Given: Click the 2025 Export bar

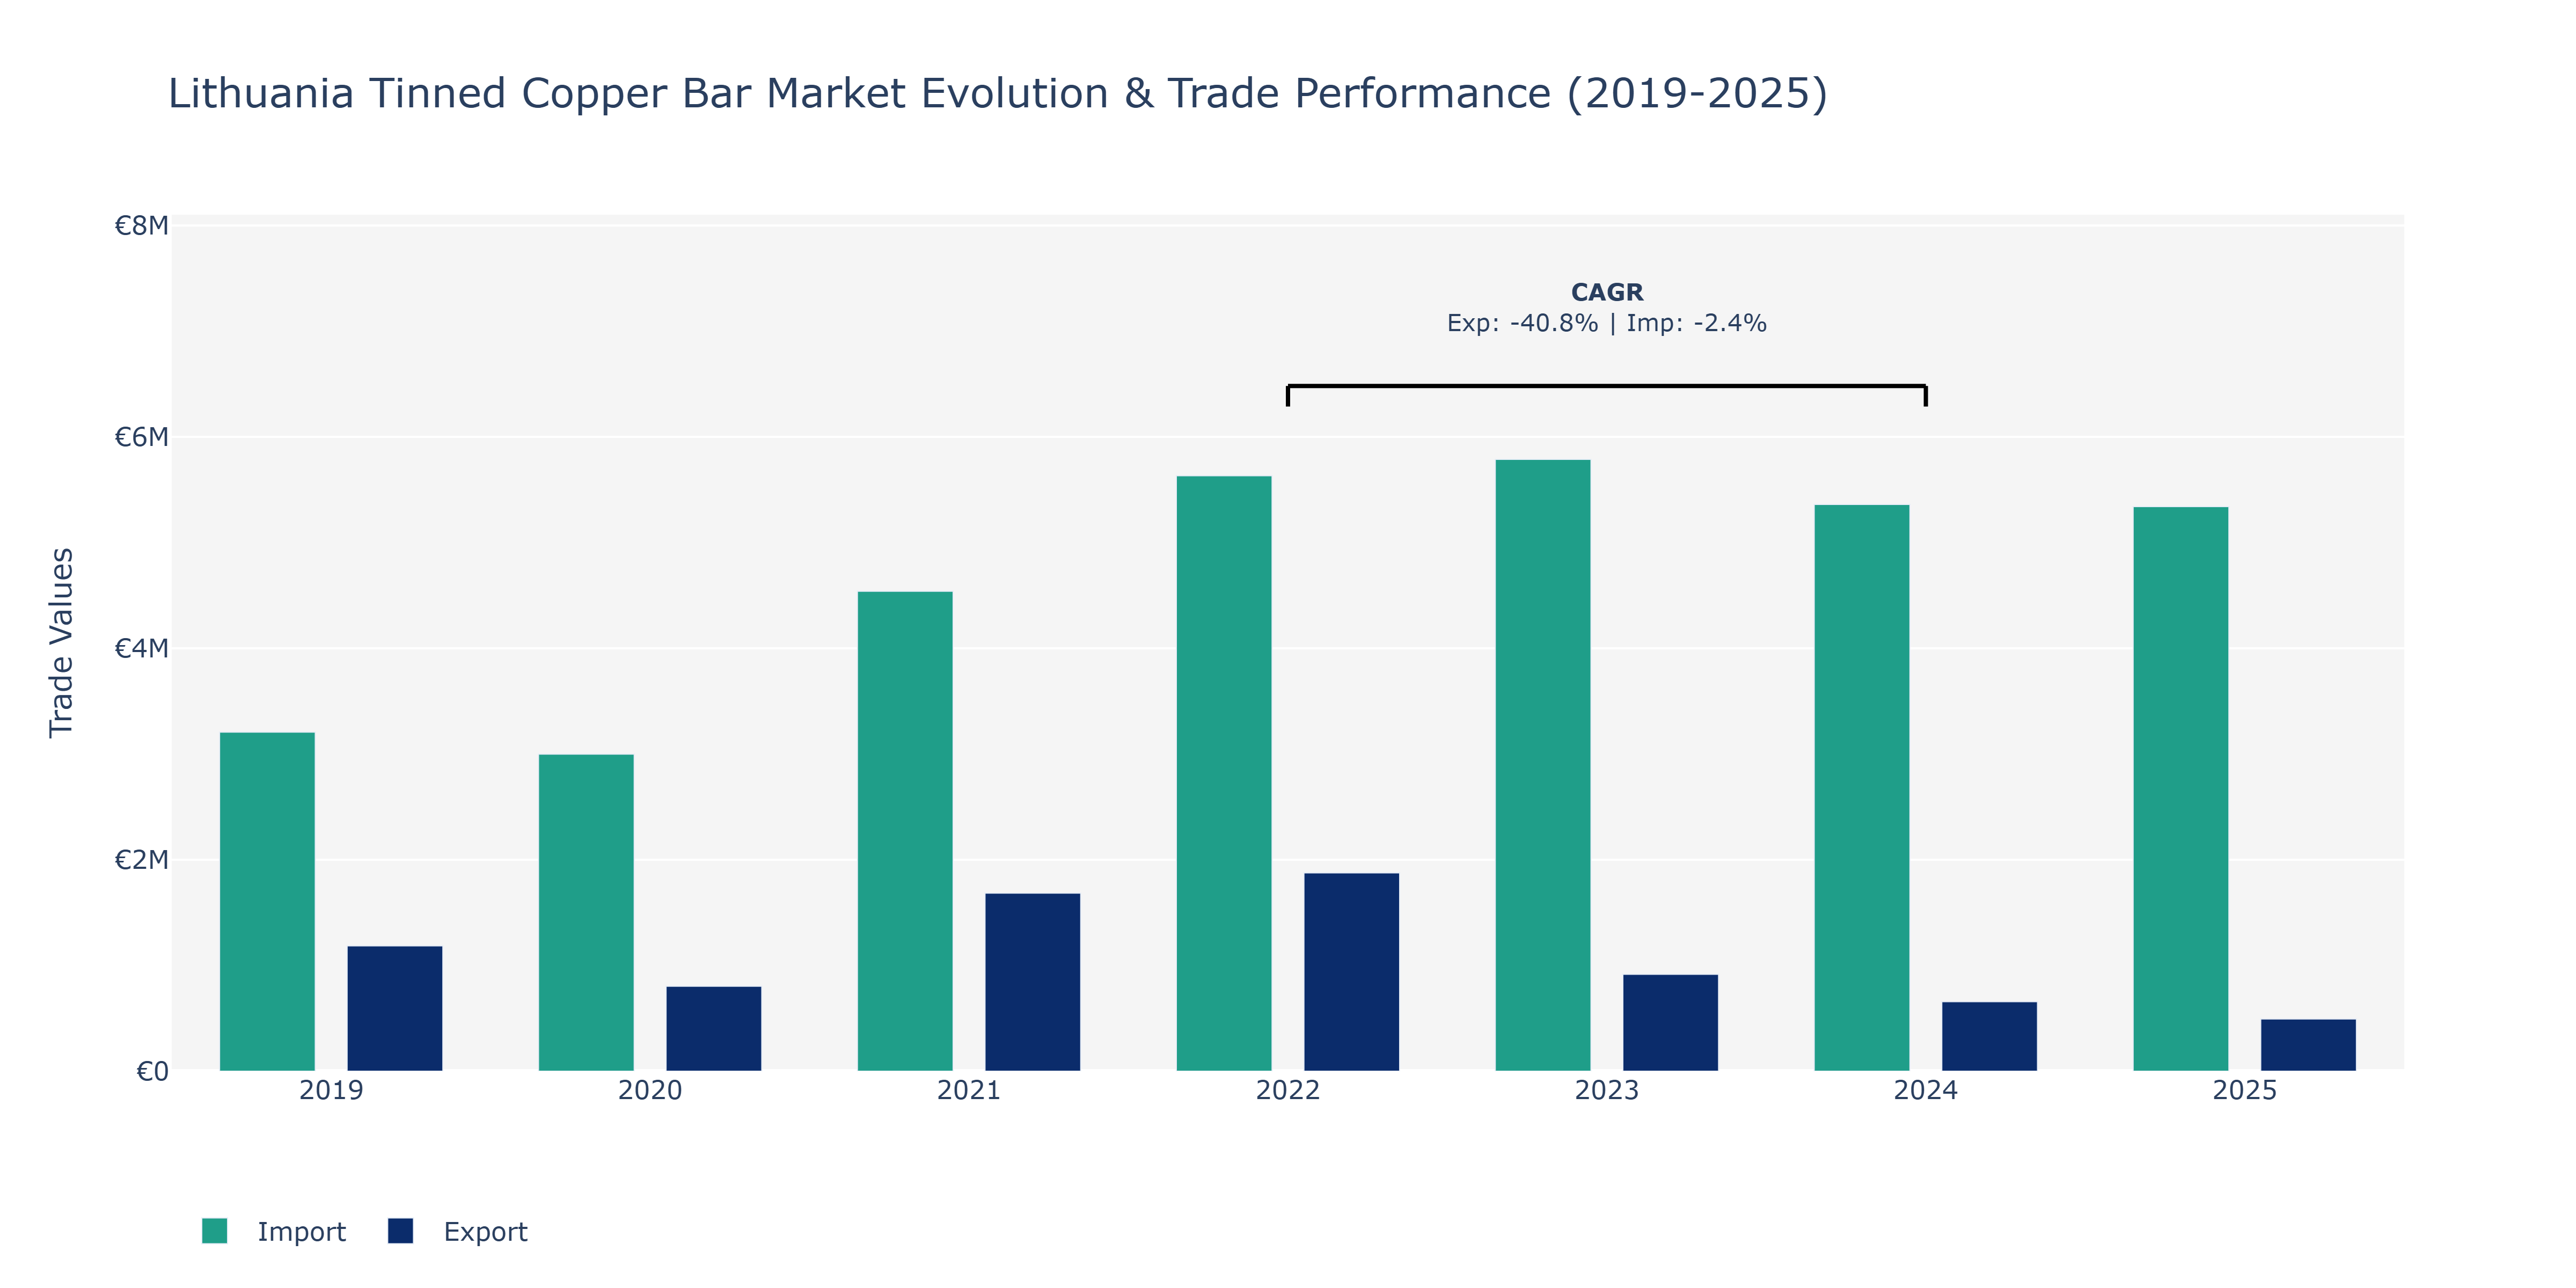Looking at the screenshot, I should tap(2309, 1045).
